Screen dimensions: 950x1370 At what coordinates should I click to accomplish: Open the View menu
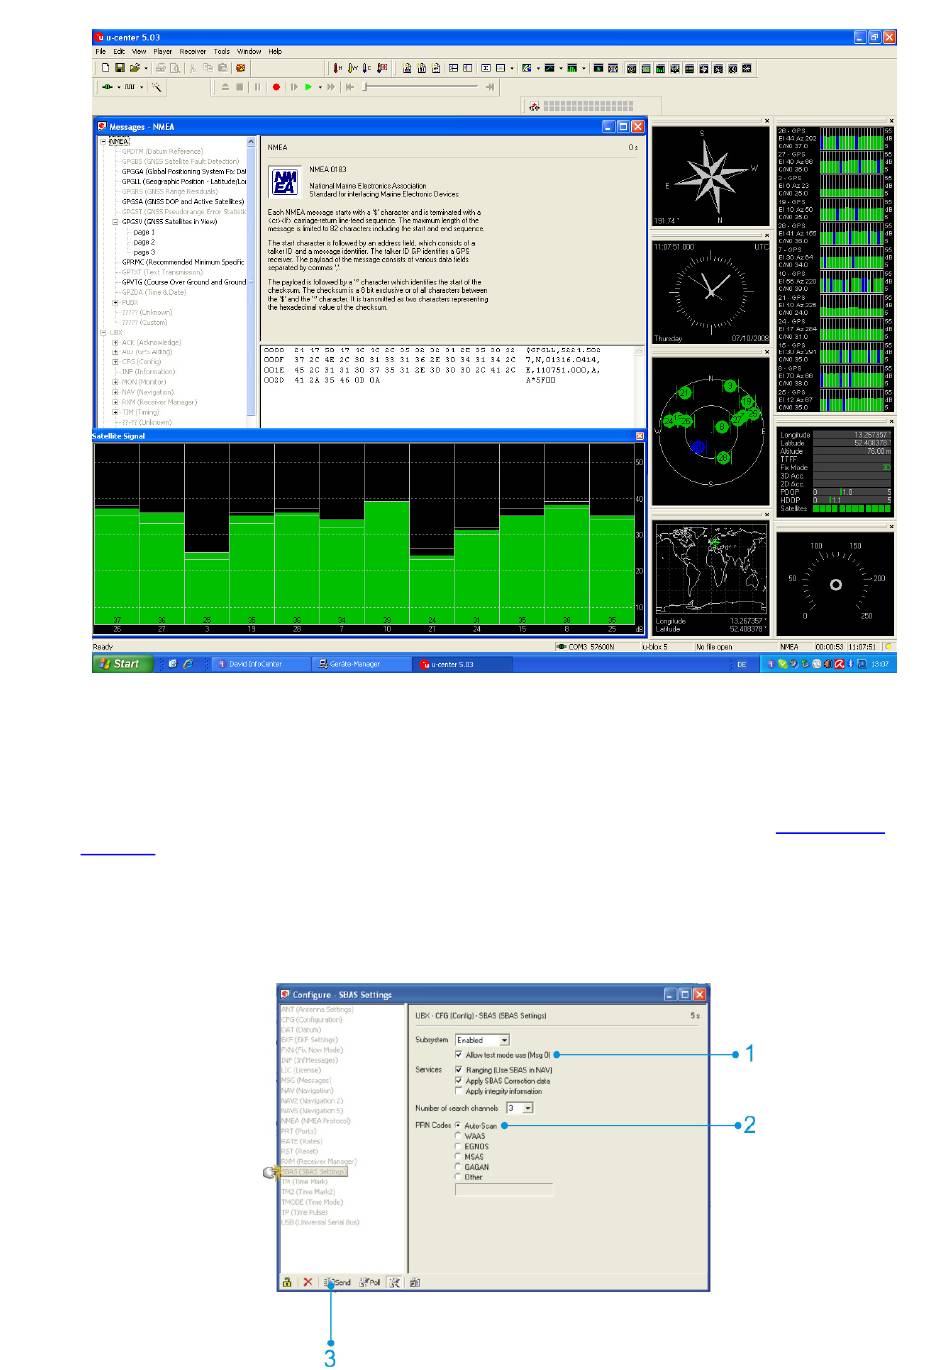tap(139, 51)
